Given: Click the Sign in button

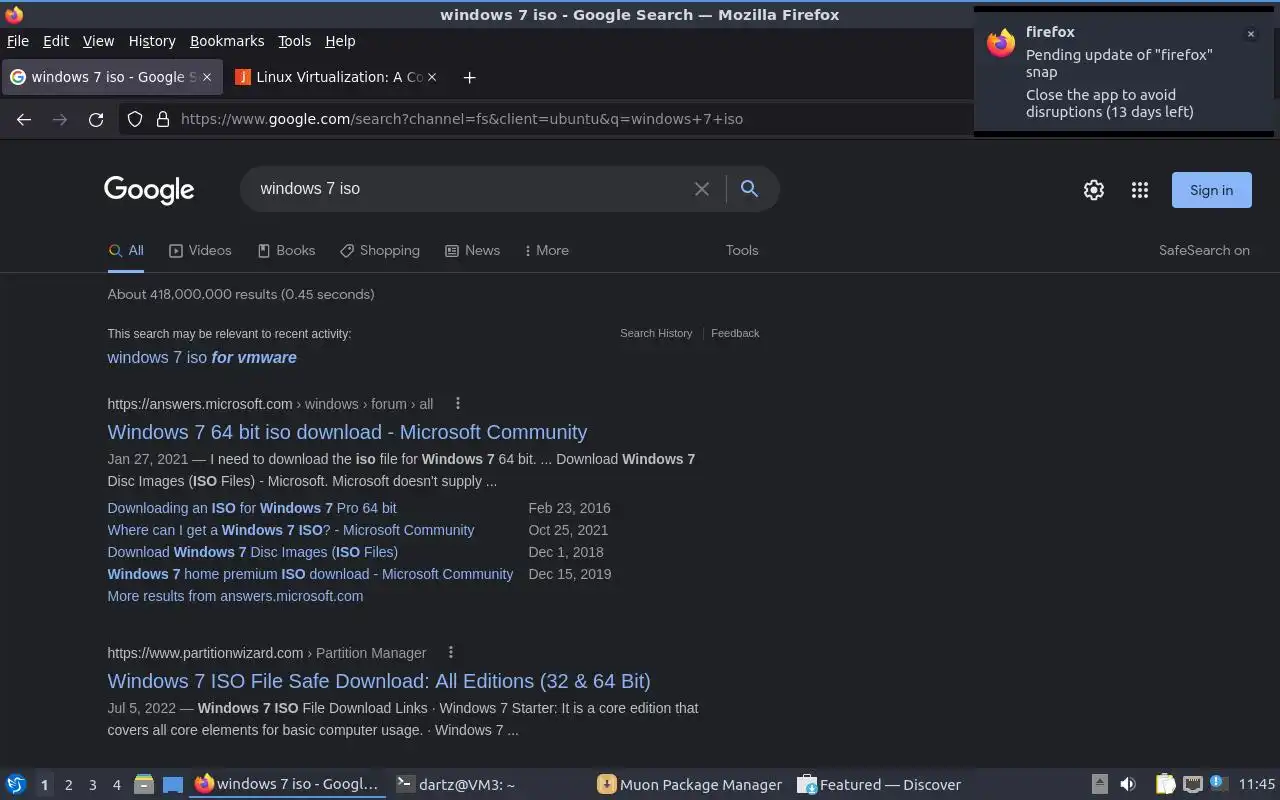Looking at the screenshot, I should pos(1211,190).
